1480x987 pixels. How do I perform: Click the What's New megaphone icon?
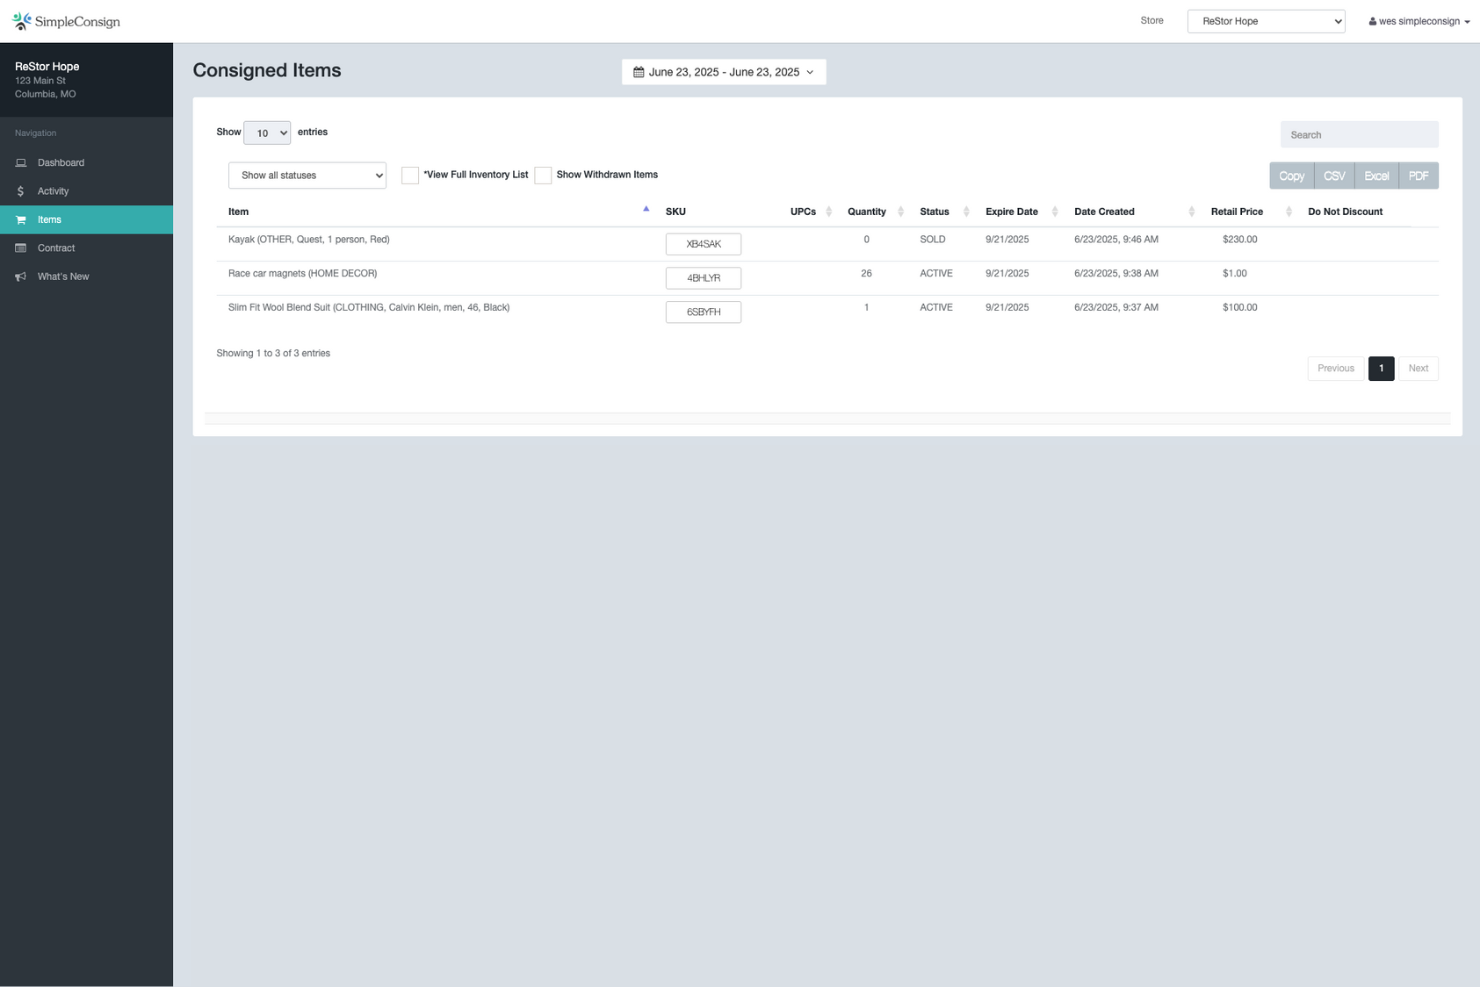coord(21,276)
